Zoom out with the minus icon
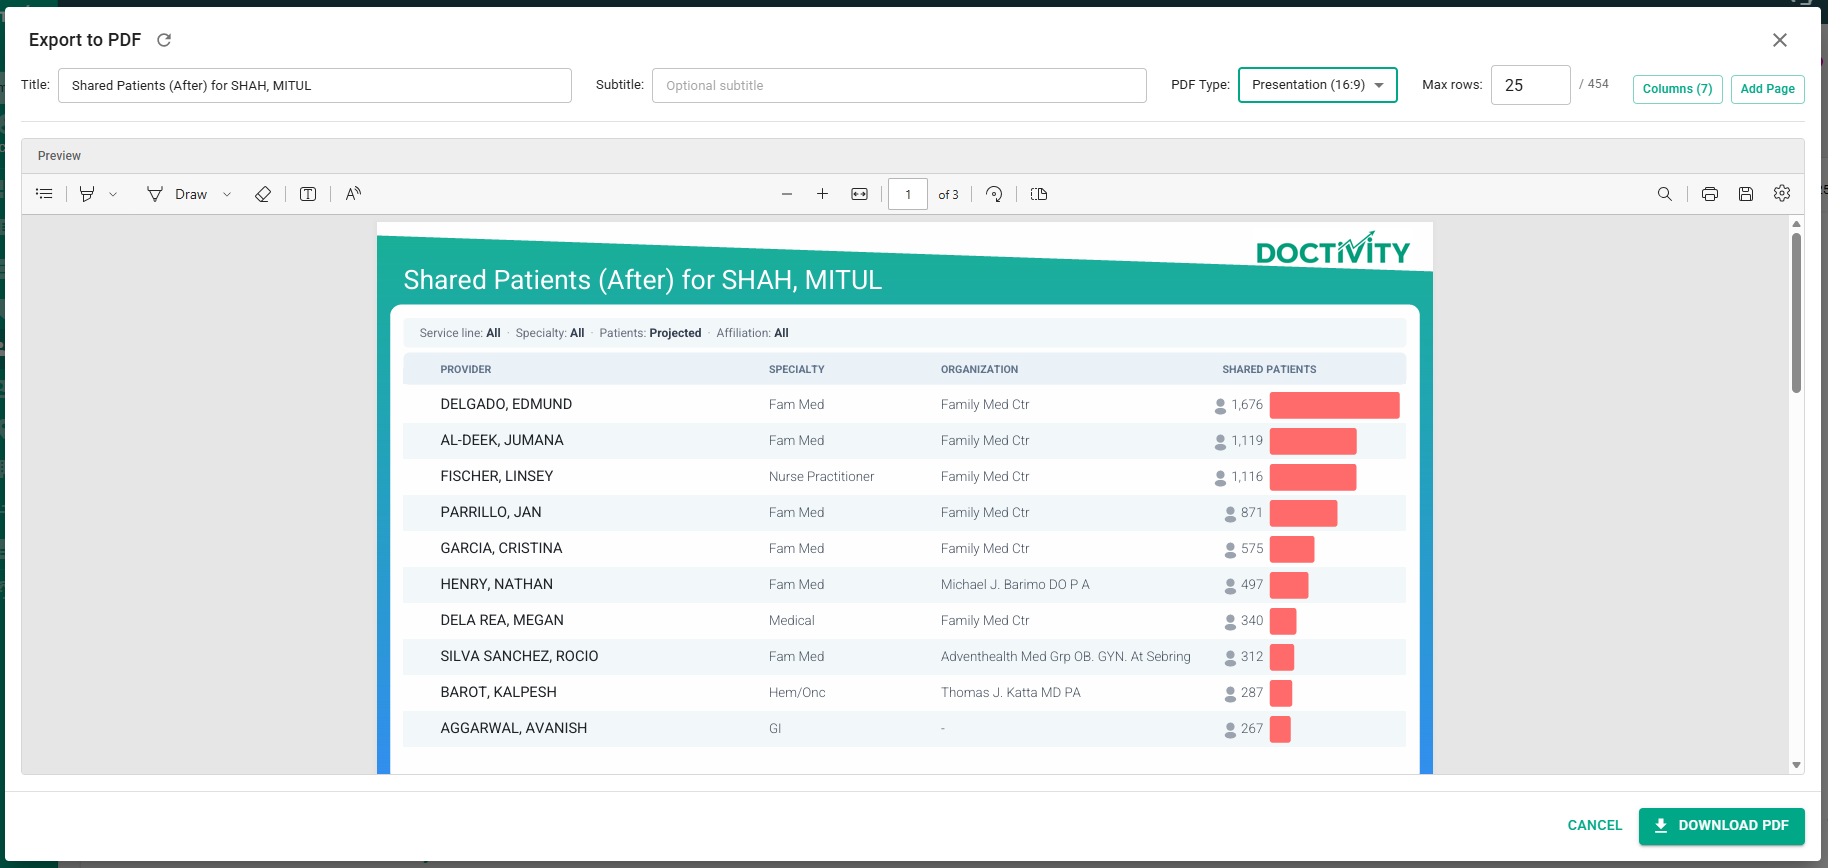 click(787, 194)
